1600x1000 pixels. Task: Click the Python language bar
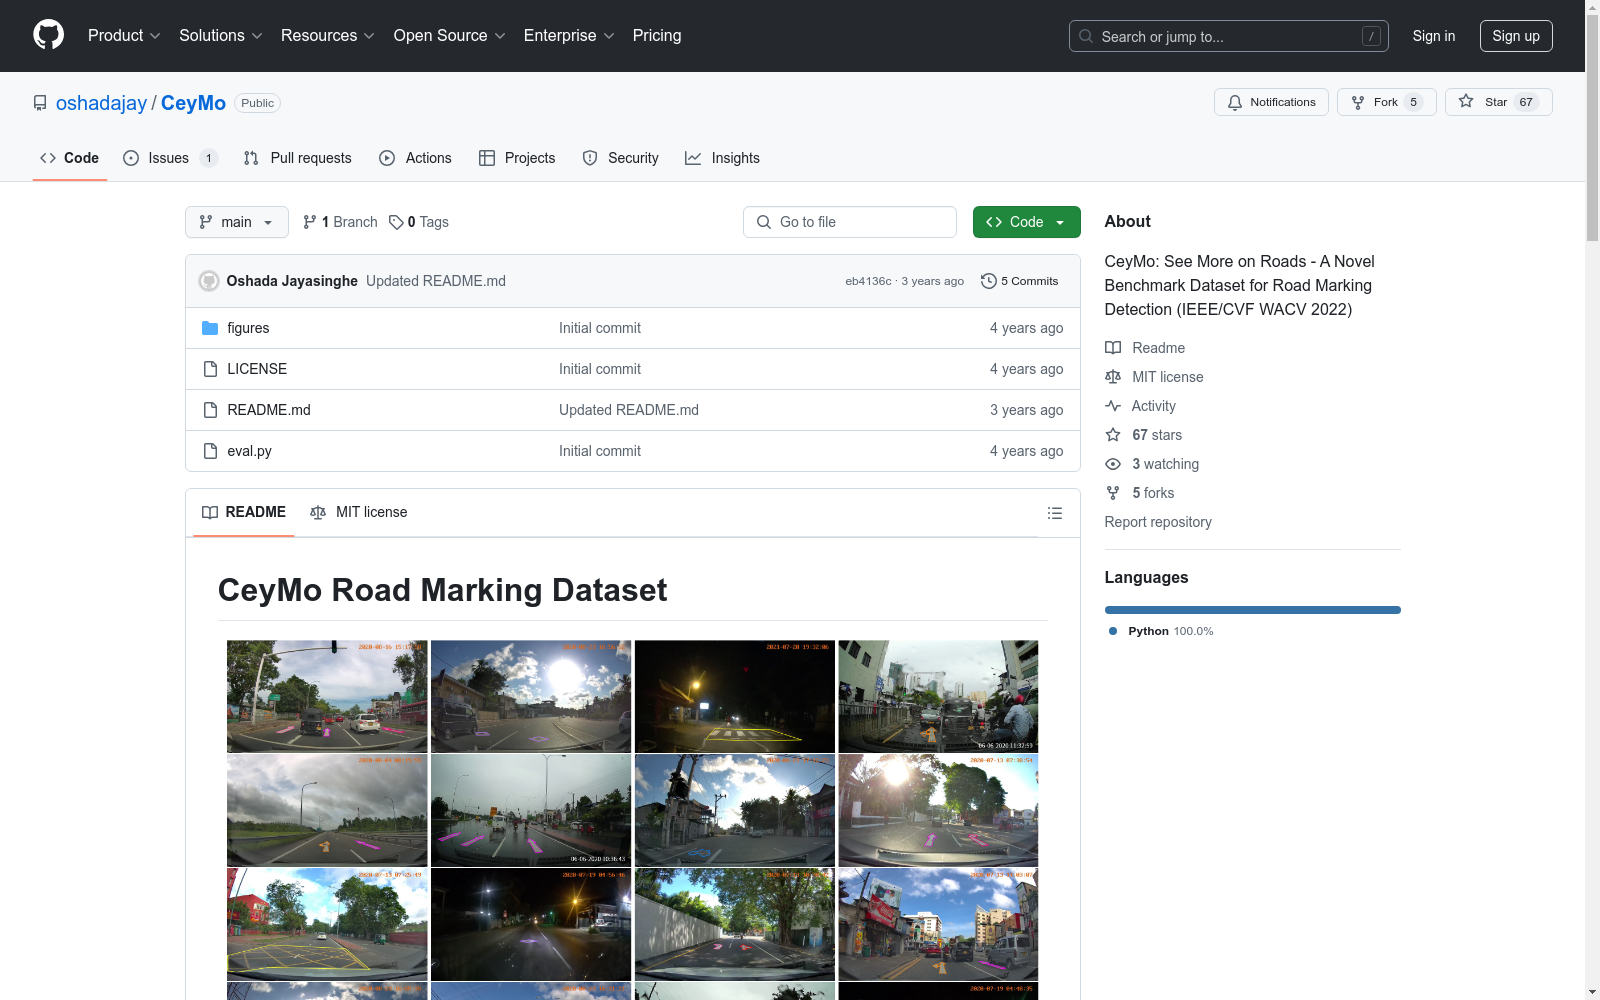click(x=1253, y=610)
